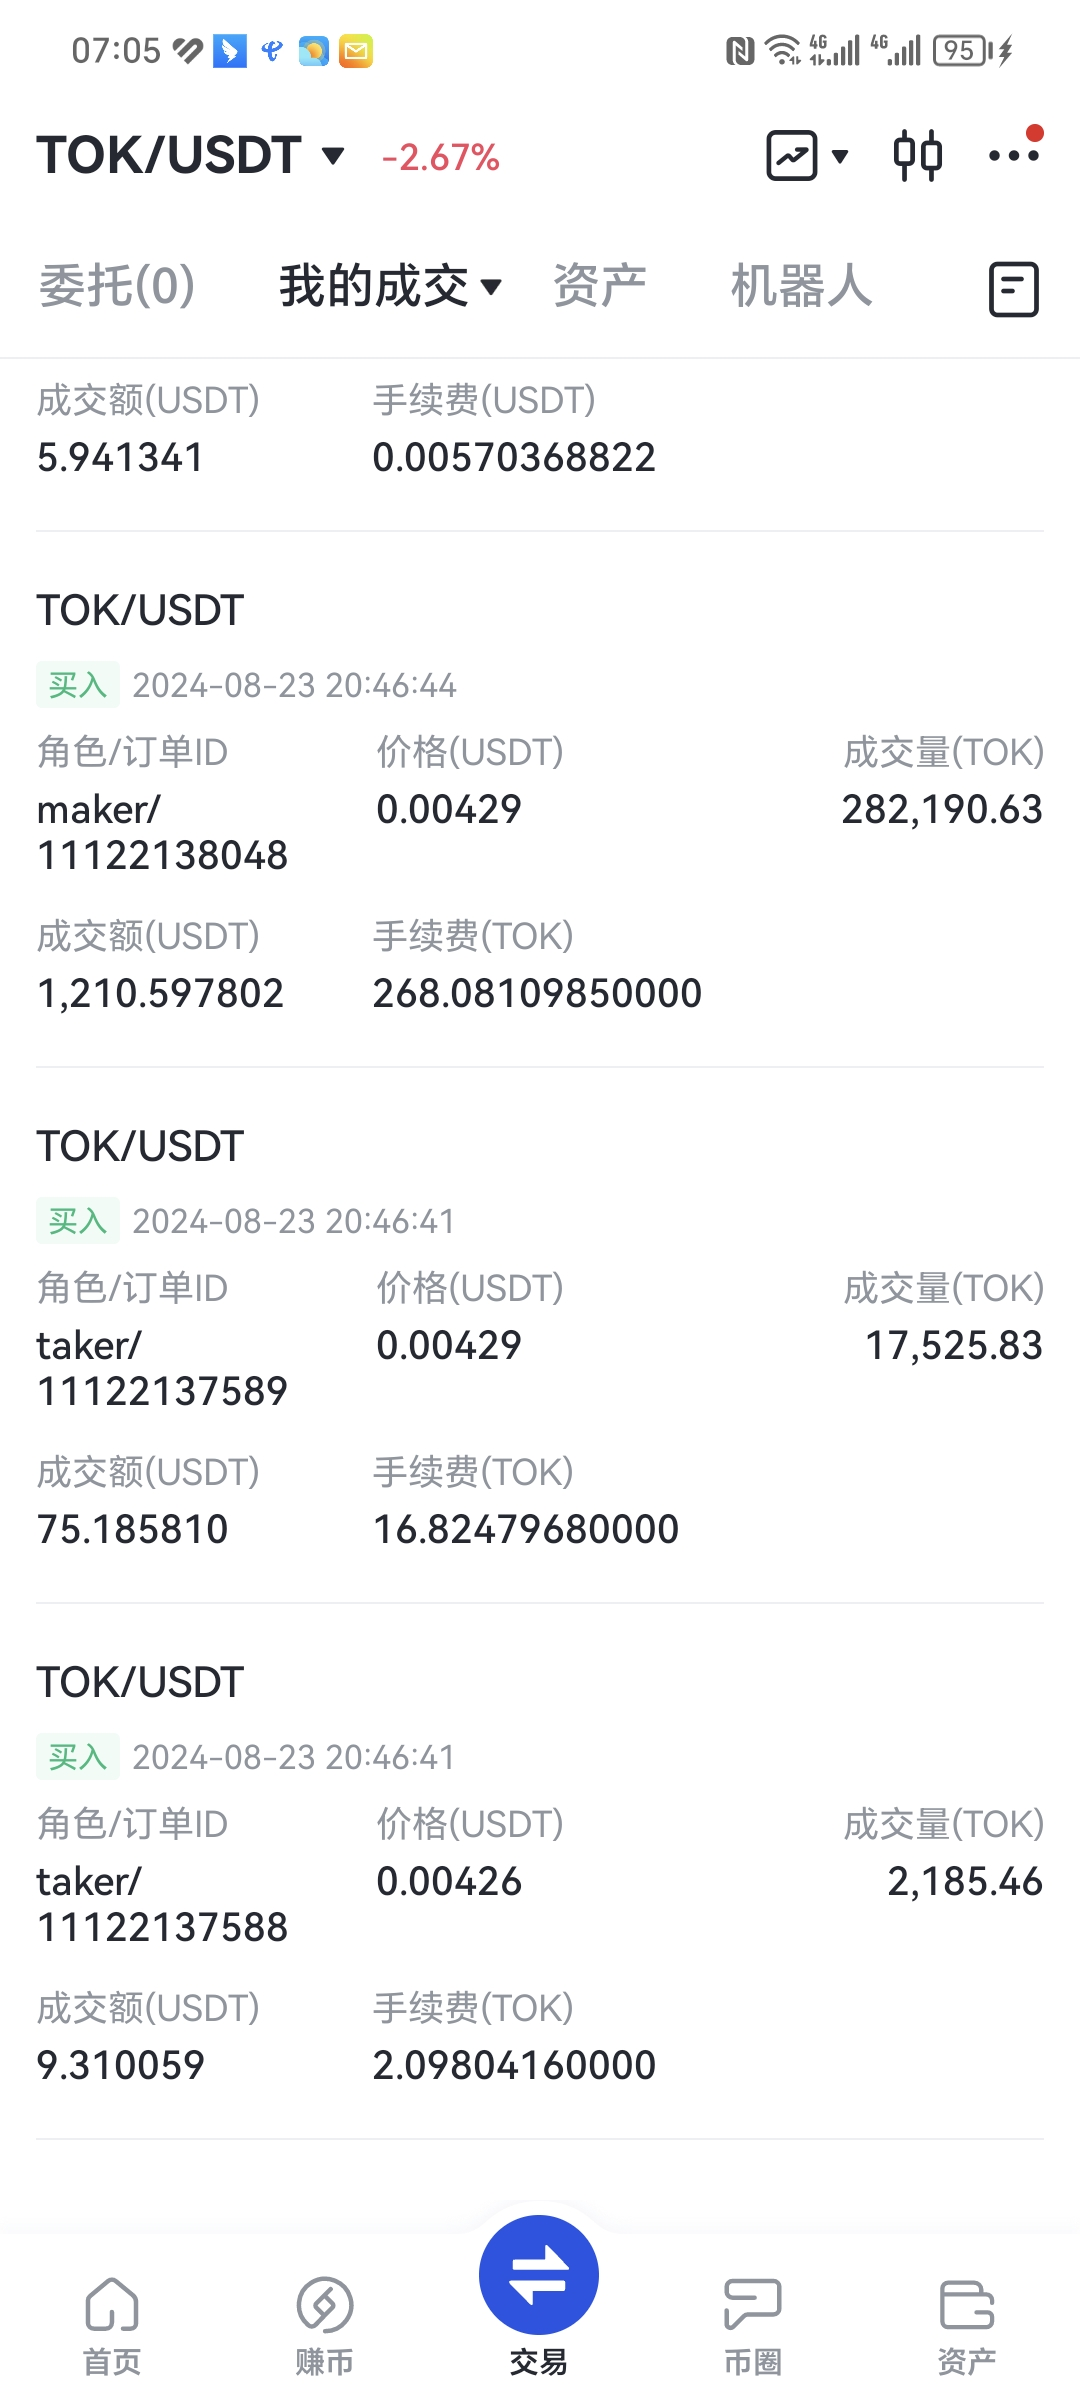1080x2400 pixels.
Task: Tap the mail notification status icon
Action: (356, 51)
